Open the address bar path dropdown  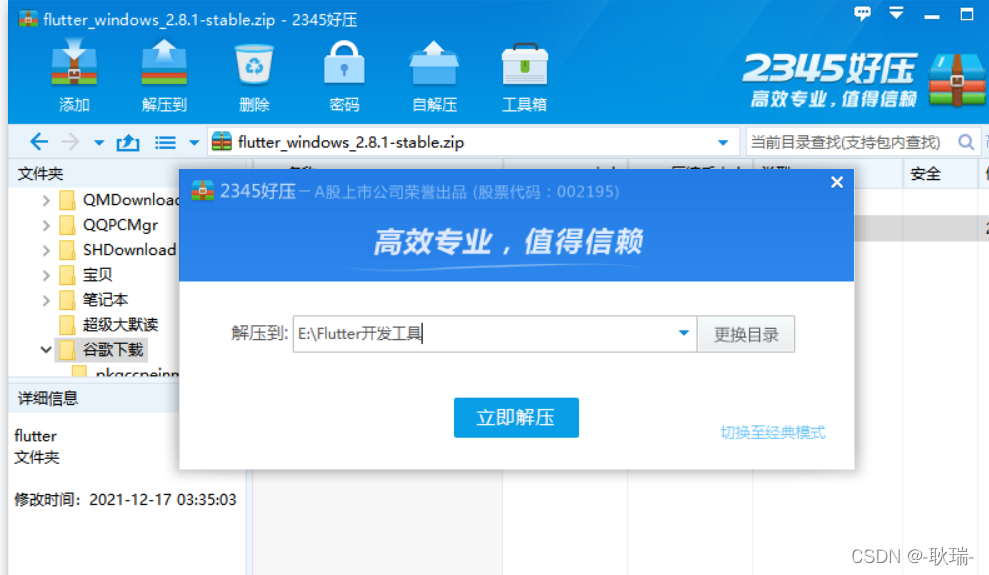[723, 143]
